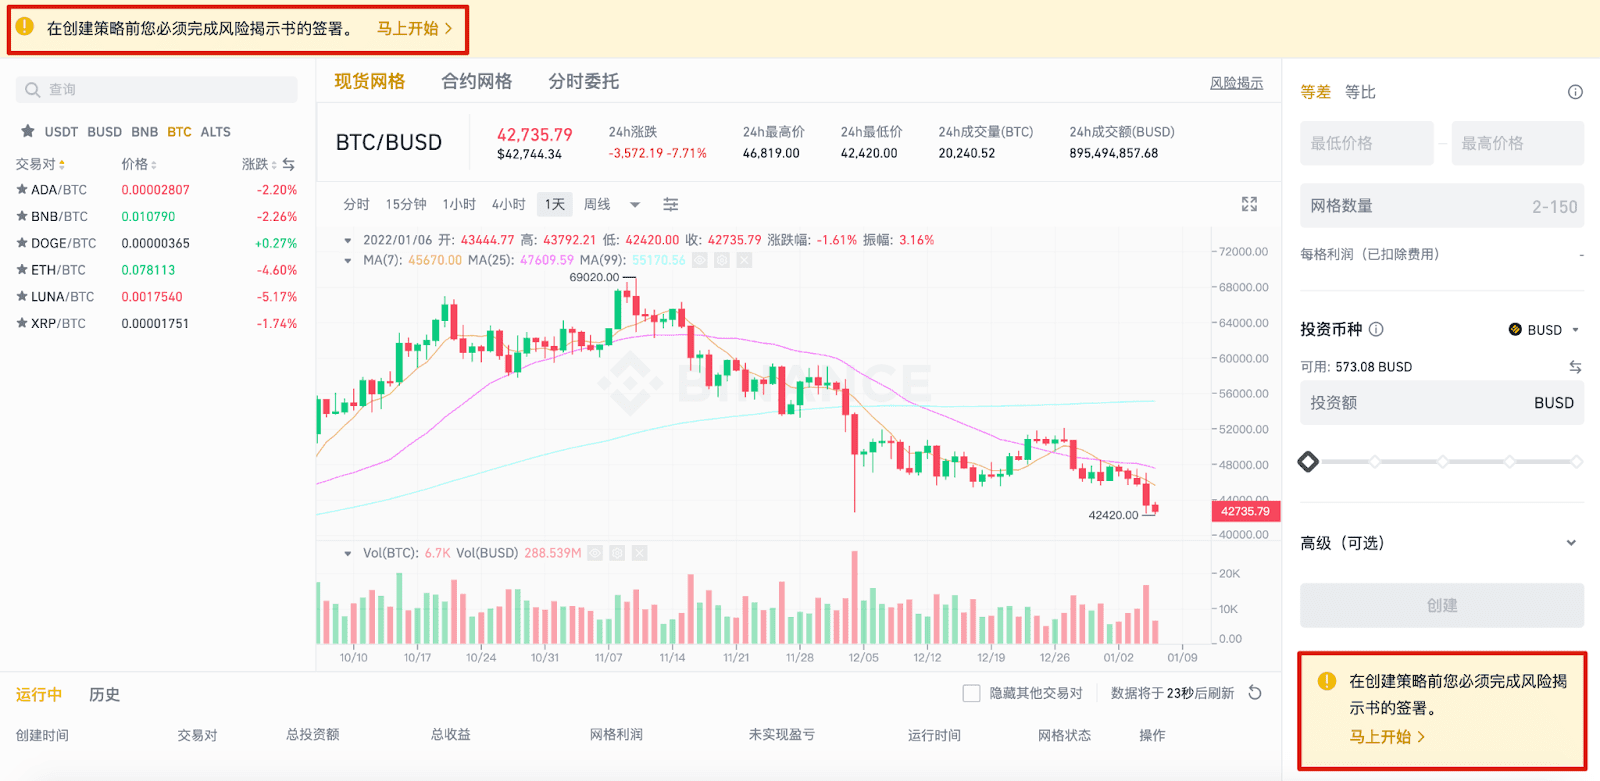Select BTC market tab
1600x781 pixels.
[179, 131]
